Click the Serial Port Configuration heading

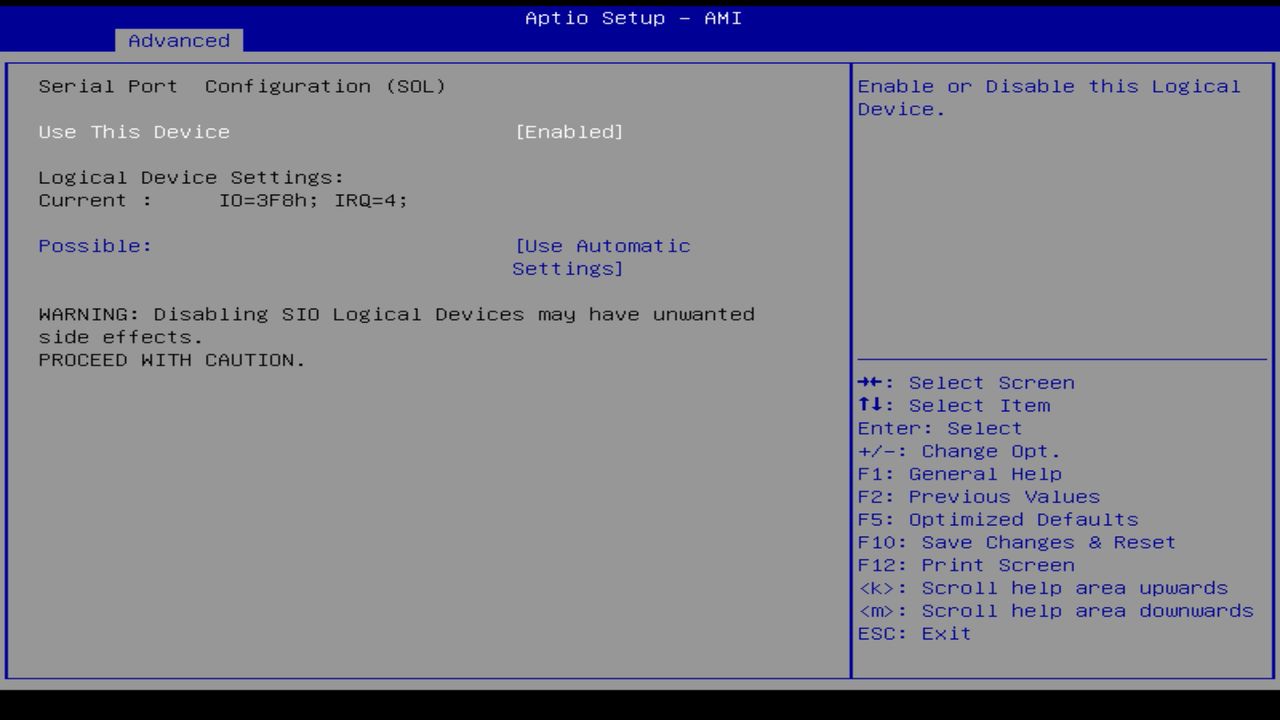pos(243,86)
